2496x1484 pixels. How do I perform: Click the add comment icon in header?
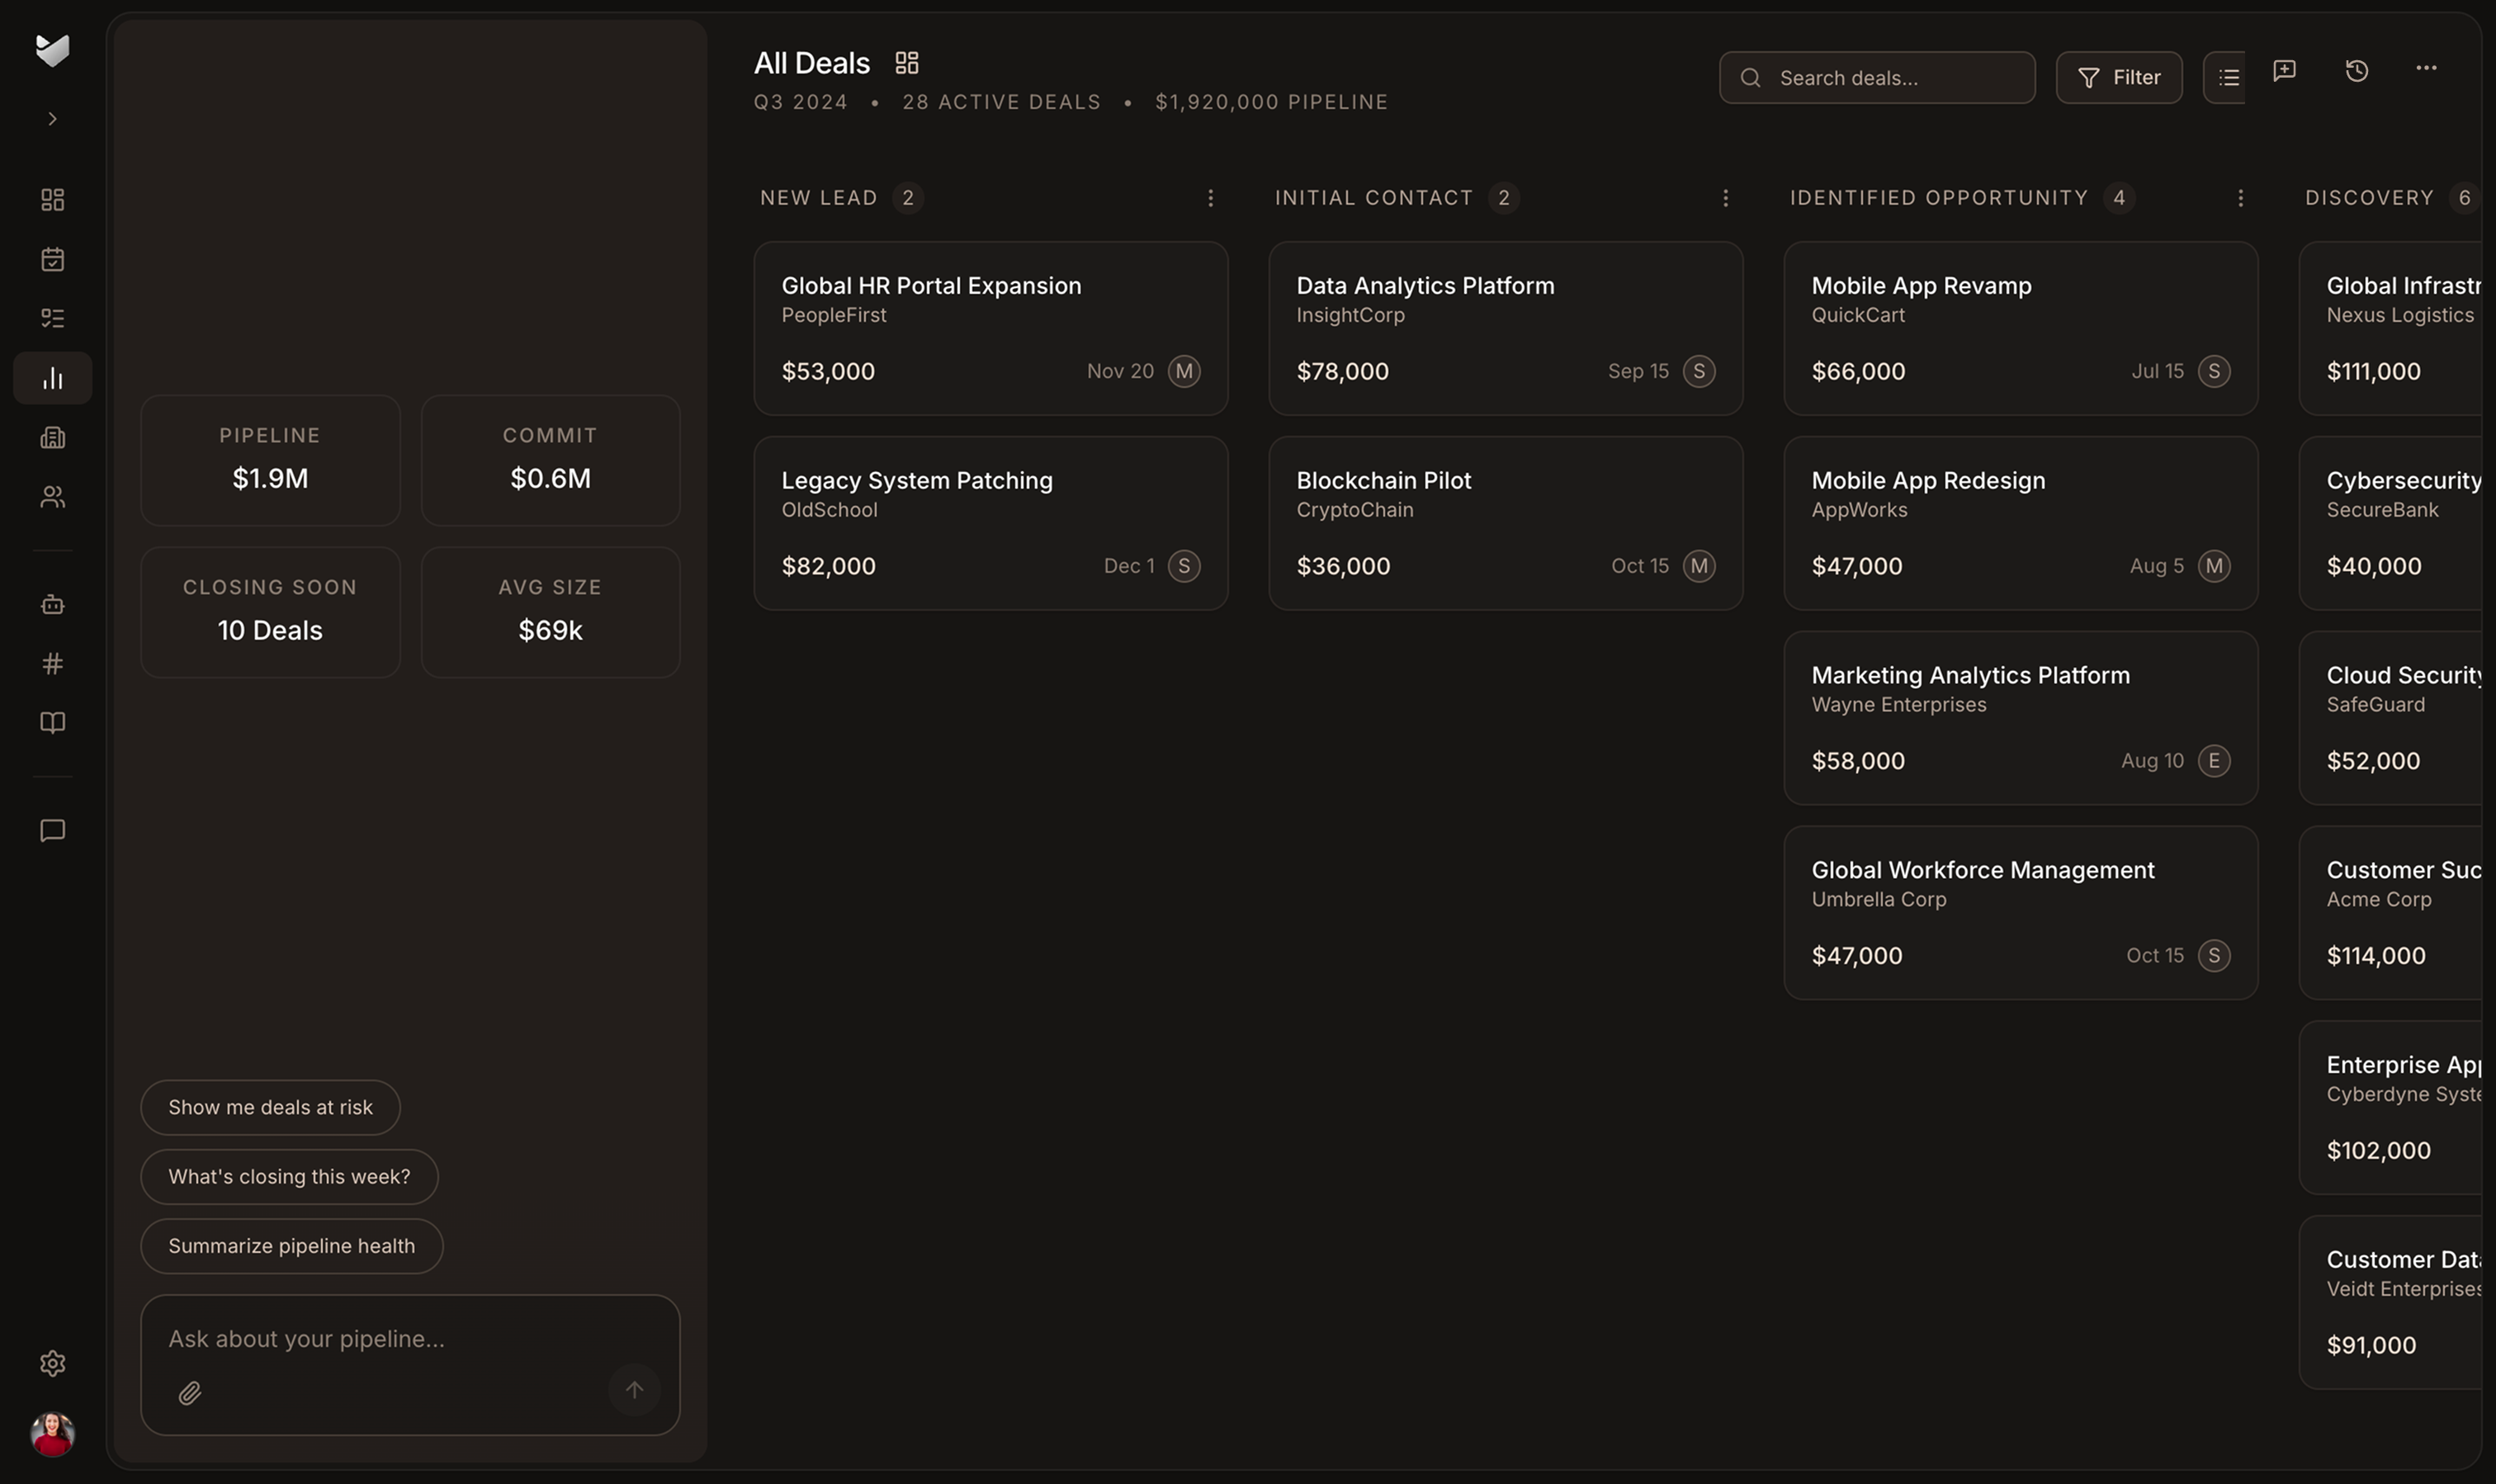[x=2284, y=70]
